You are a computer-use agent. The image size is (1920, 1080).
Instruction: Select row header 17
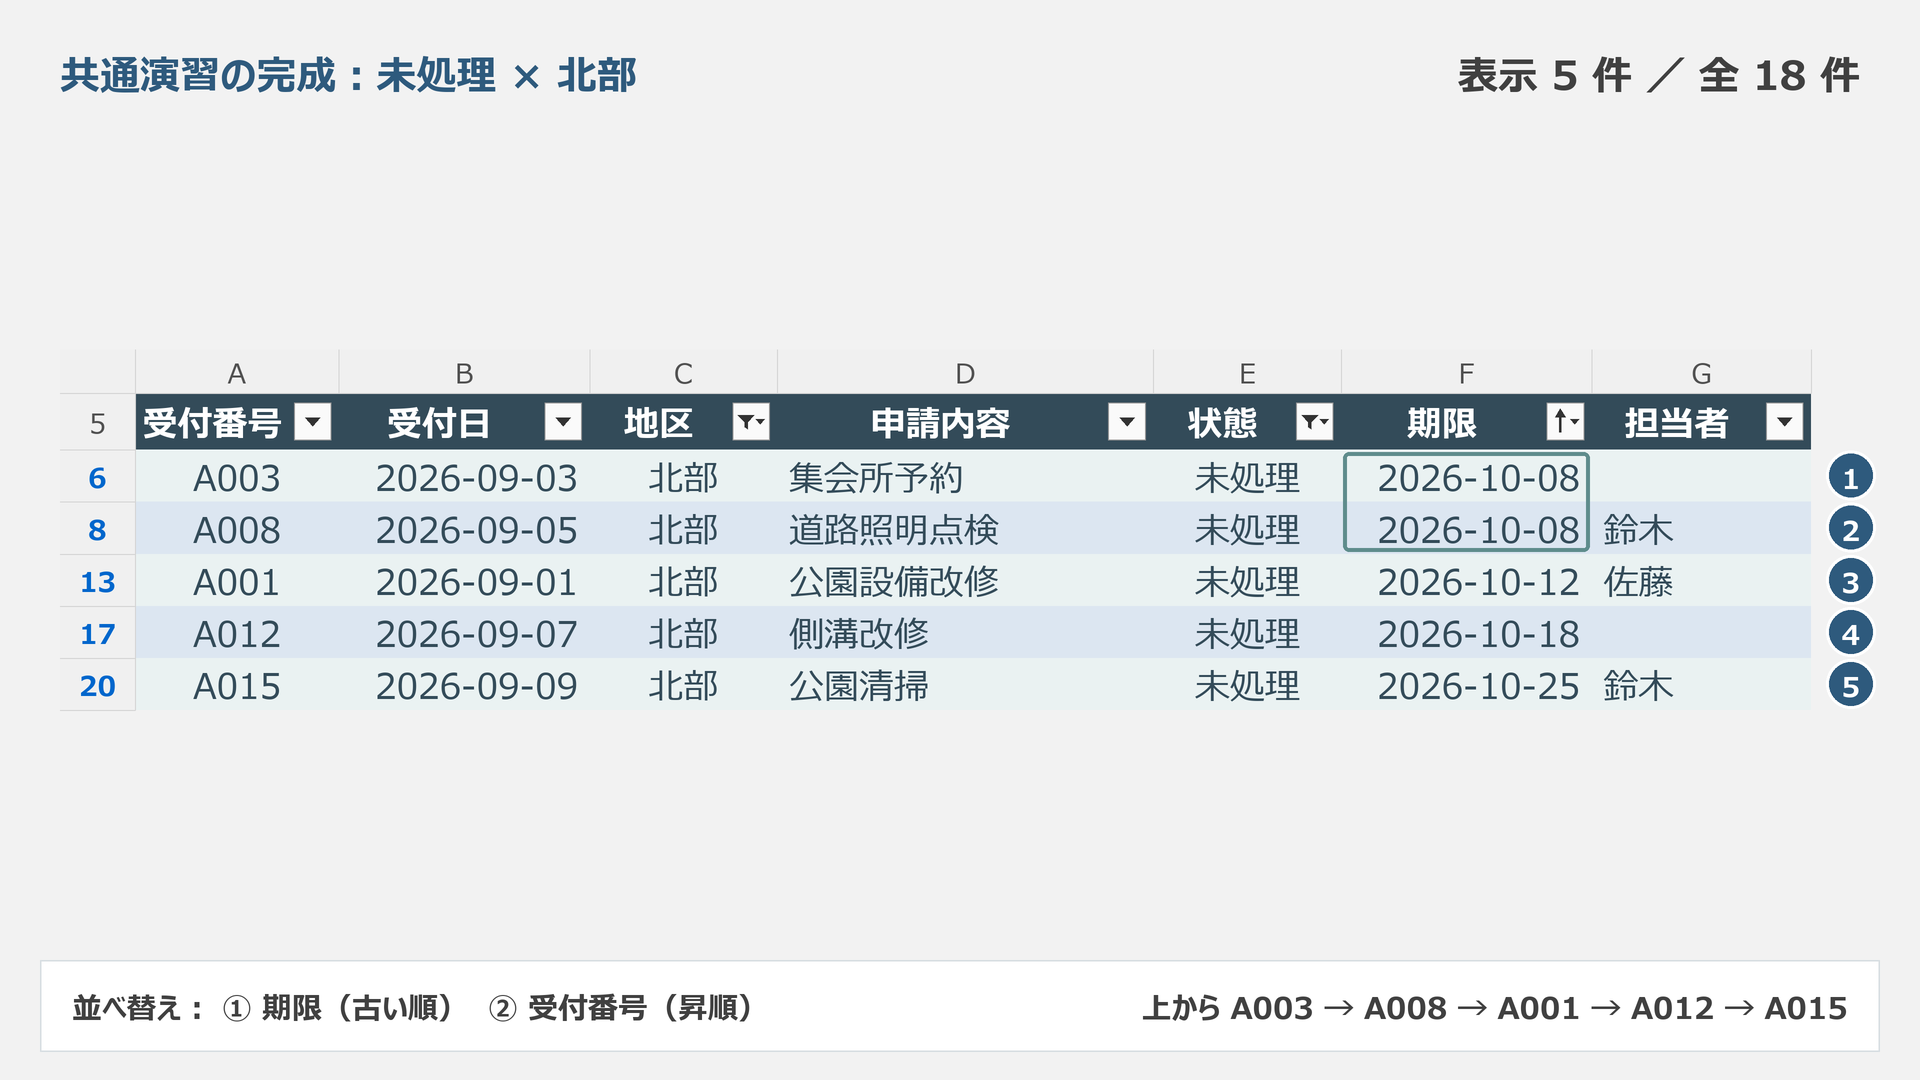pos(97,633)
